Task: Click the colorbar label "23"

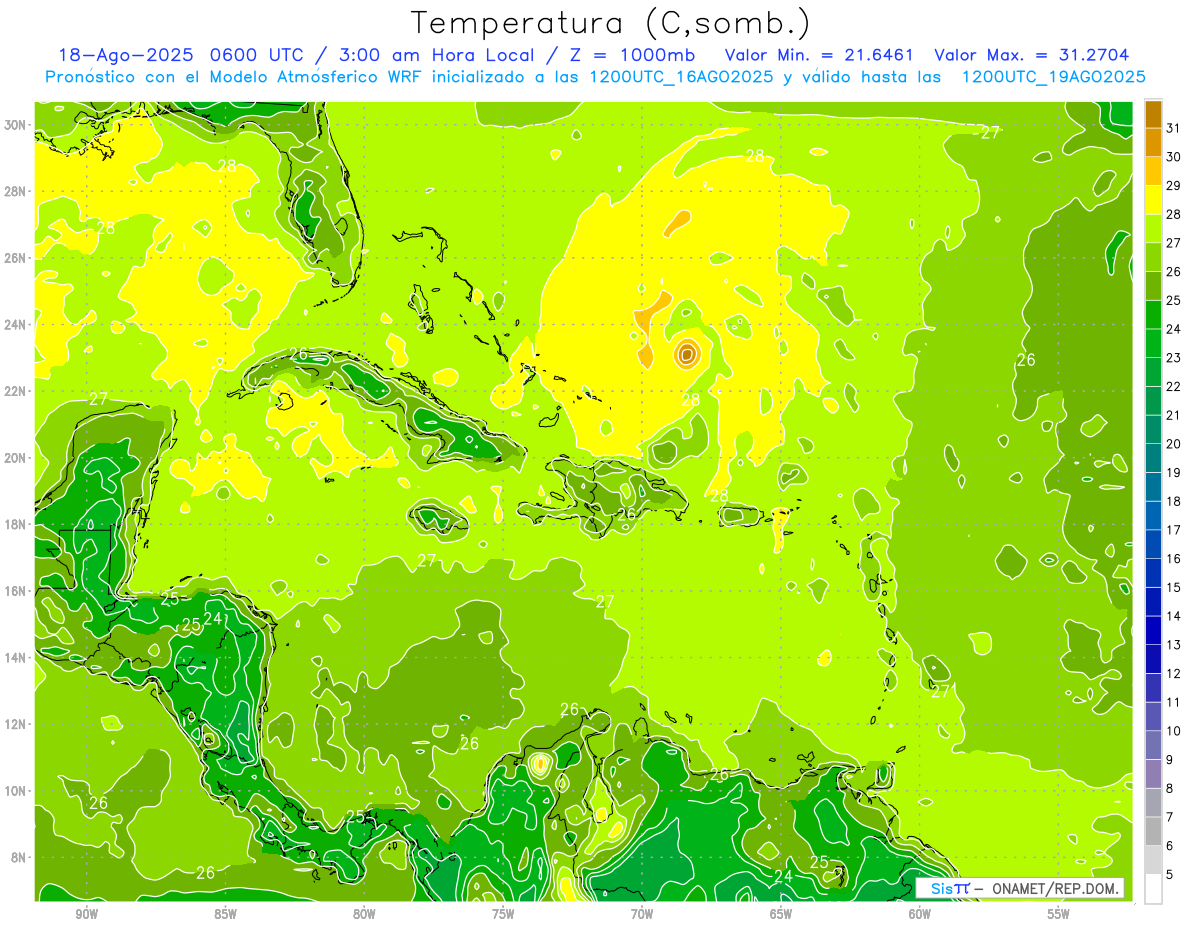Action: pyautogui.click(x=1174, y=357)
